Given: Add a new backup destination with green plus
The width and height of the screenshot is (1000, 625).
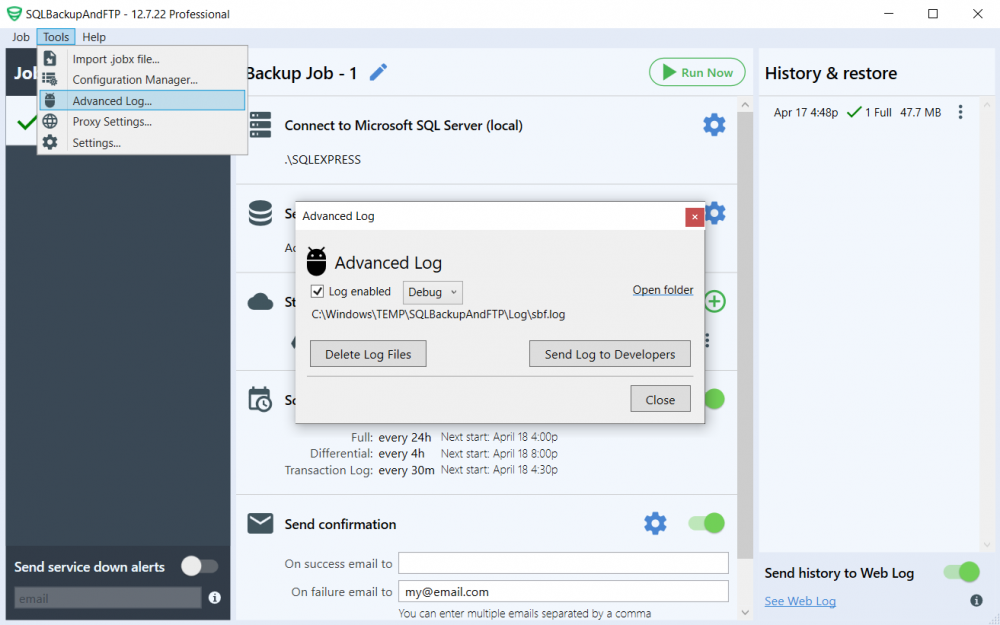Looking at the screenshot, I should tap(714, 301).
